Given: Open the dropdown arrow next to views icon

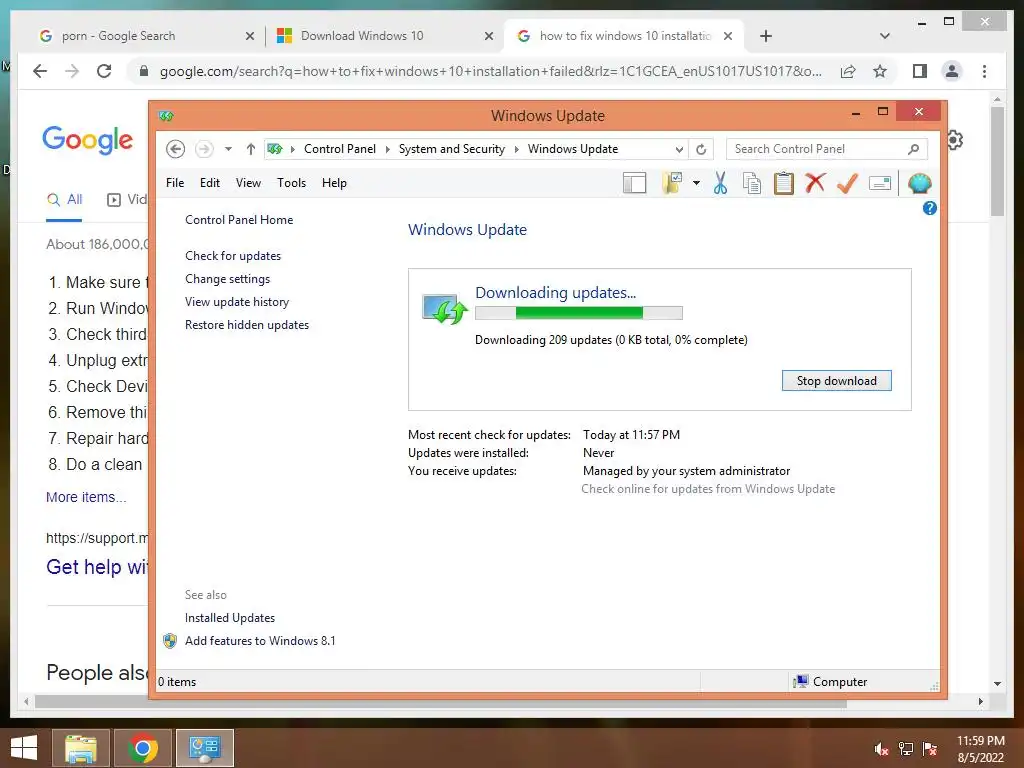Looking at the screenshot, I should pyautogui.click(x=696, y=184).
